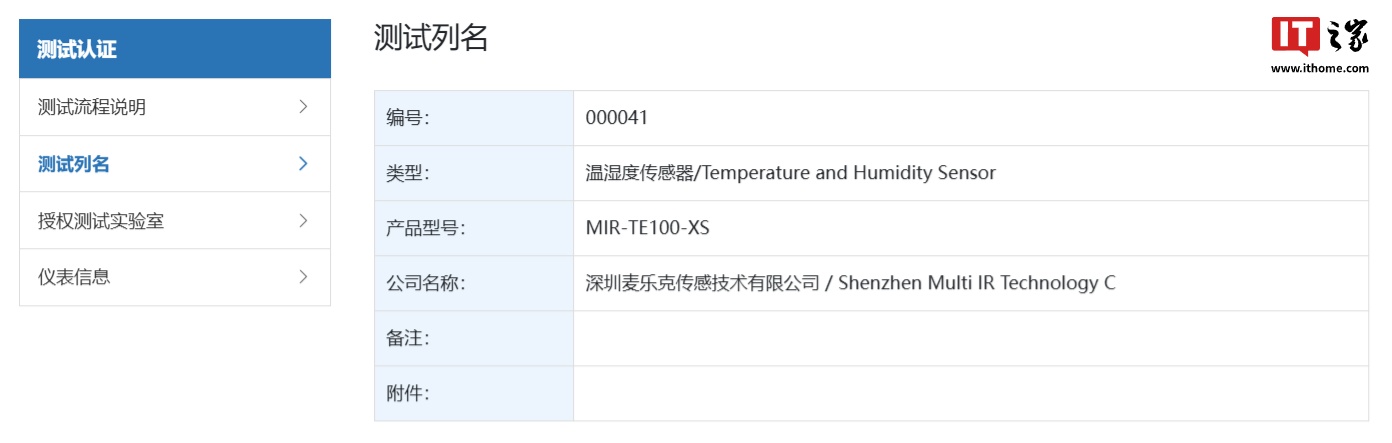Open the www.ithome.com link
Screen dimensions: 1392x443
click(x=1319, y=69)
